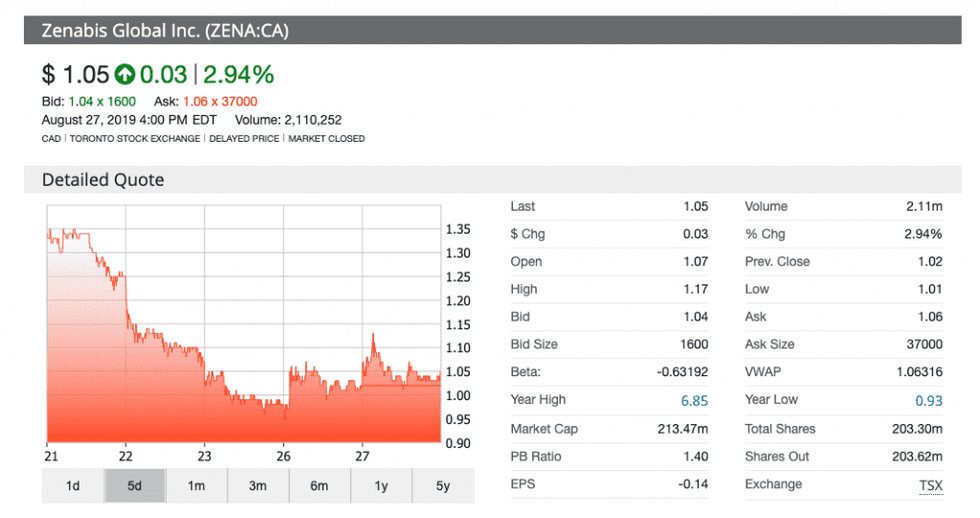Click the TSX exchange link

930,485
